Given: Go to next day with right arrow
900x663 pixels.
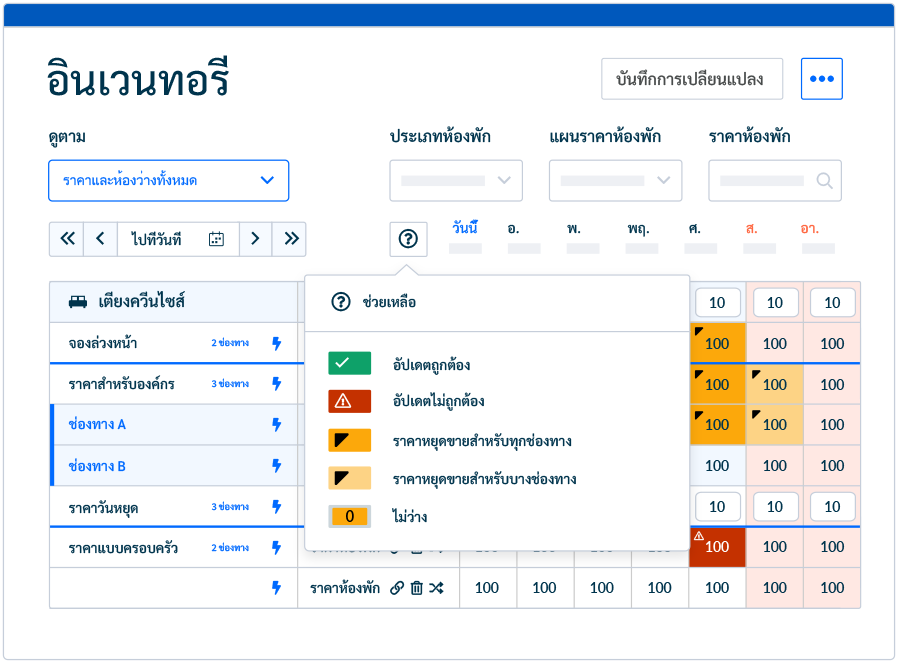Looking at the screenshot, I should point(255,239).
